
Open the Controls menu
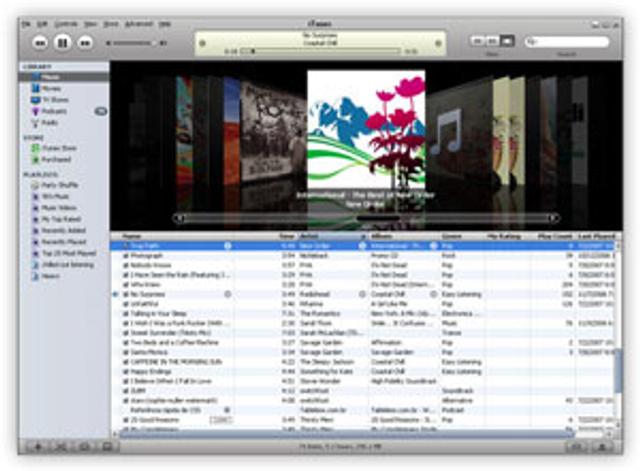66,24
